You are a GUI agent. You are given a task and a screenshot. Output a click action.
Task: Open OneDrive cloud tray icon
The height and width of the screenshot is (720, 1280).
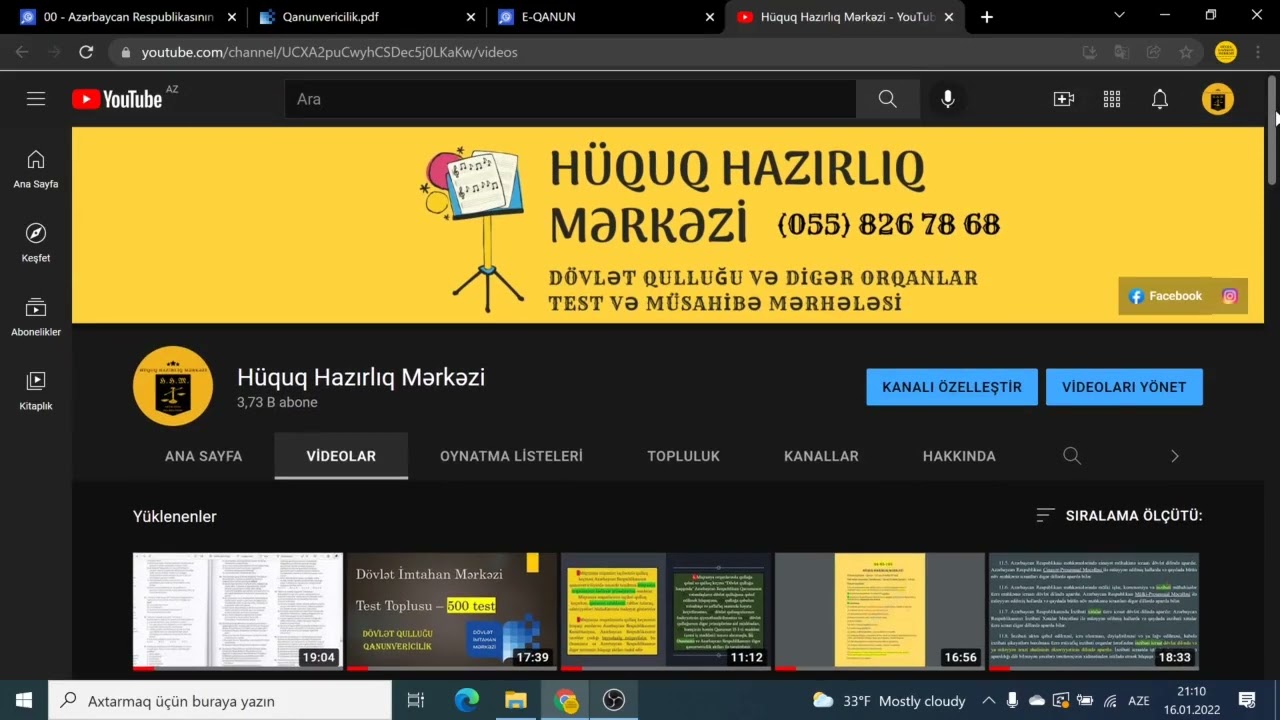pyautogui.click(x=1037, y=700)
